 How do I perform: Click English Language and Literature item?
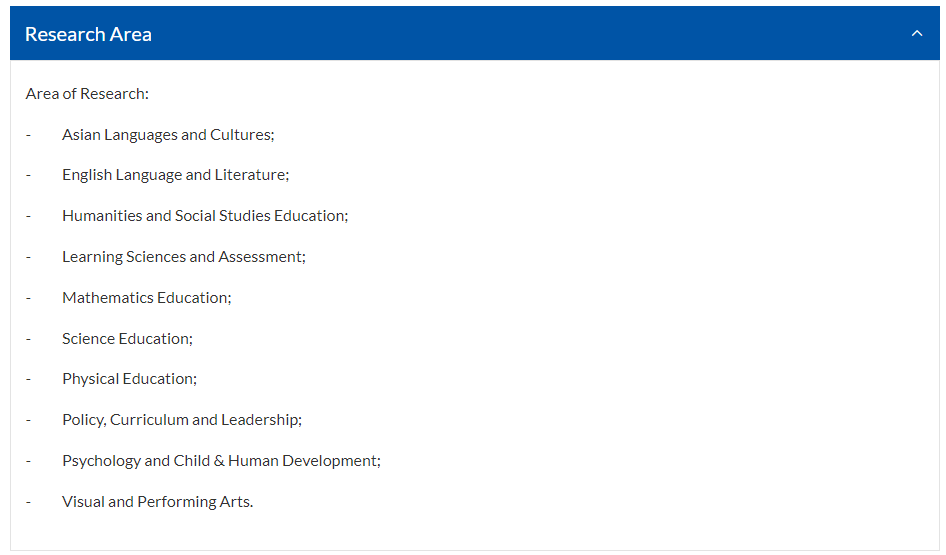(x=176, y=175)
